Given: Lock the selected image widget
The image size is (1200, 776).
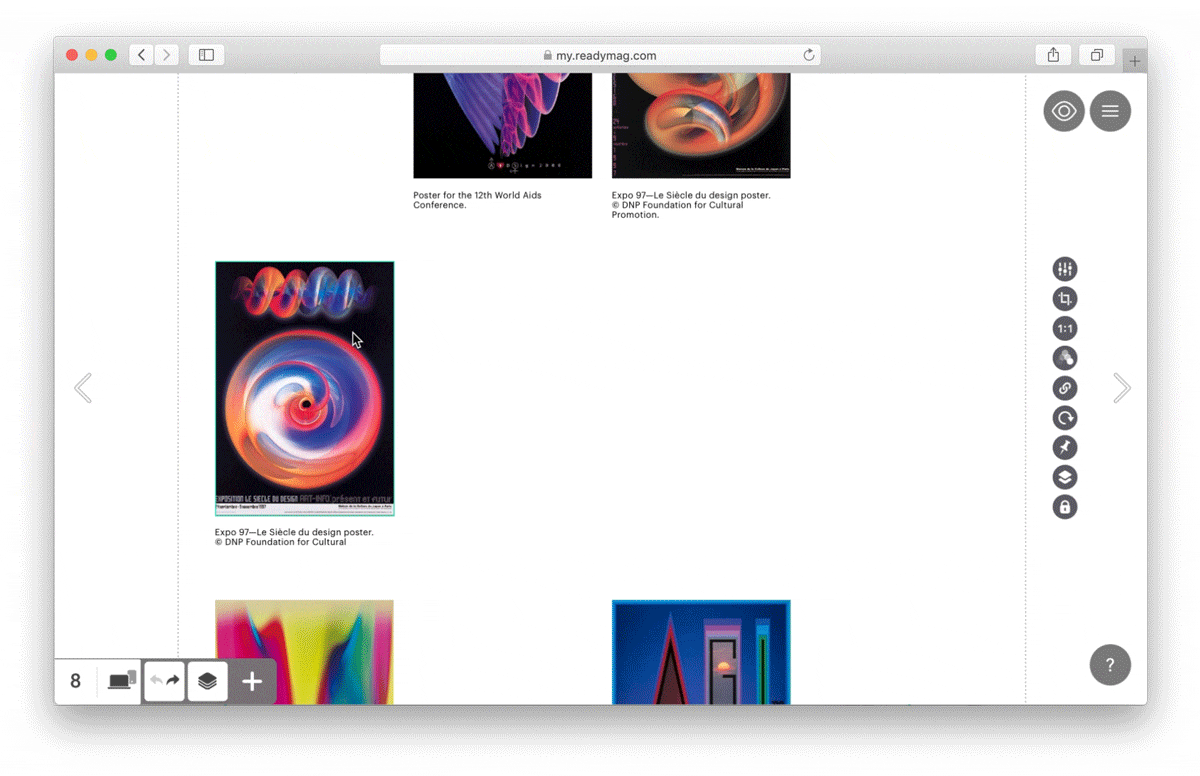Looking at the screenshot, I should coord(1064,507).
